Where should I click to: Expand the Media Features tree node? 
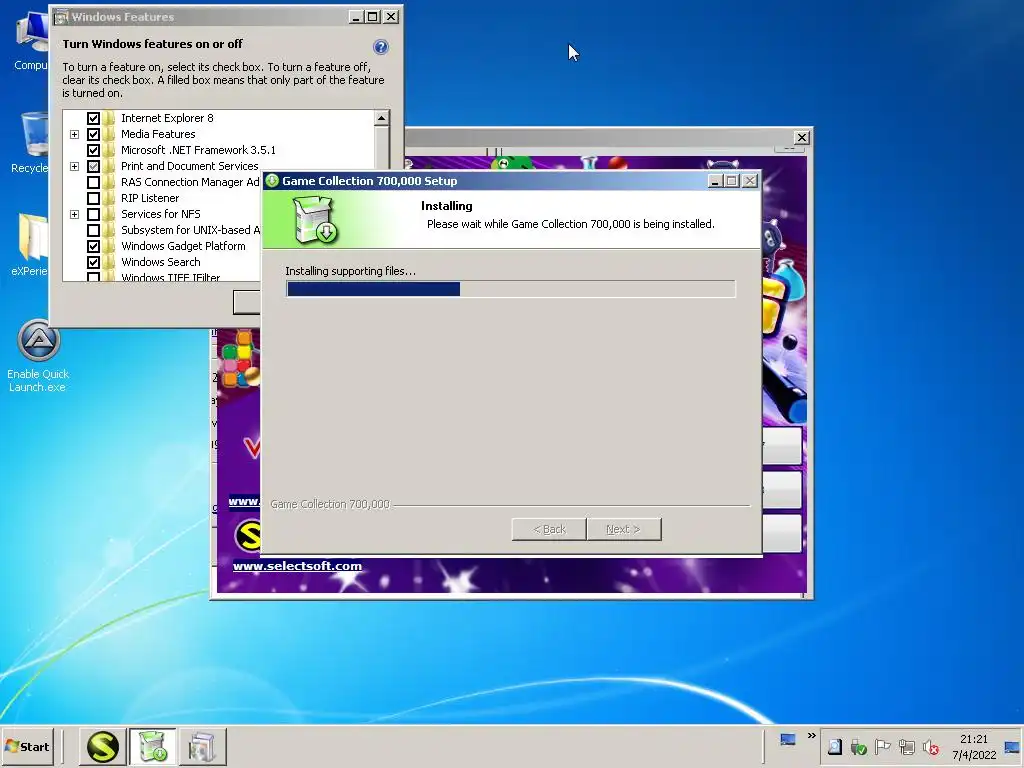tap(74, 135)
